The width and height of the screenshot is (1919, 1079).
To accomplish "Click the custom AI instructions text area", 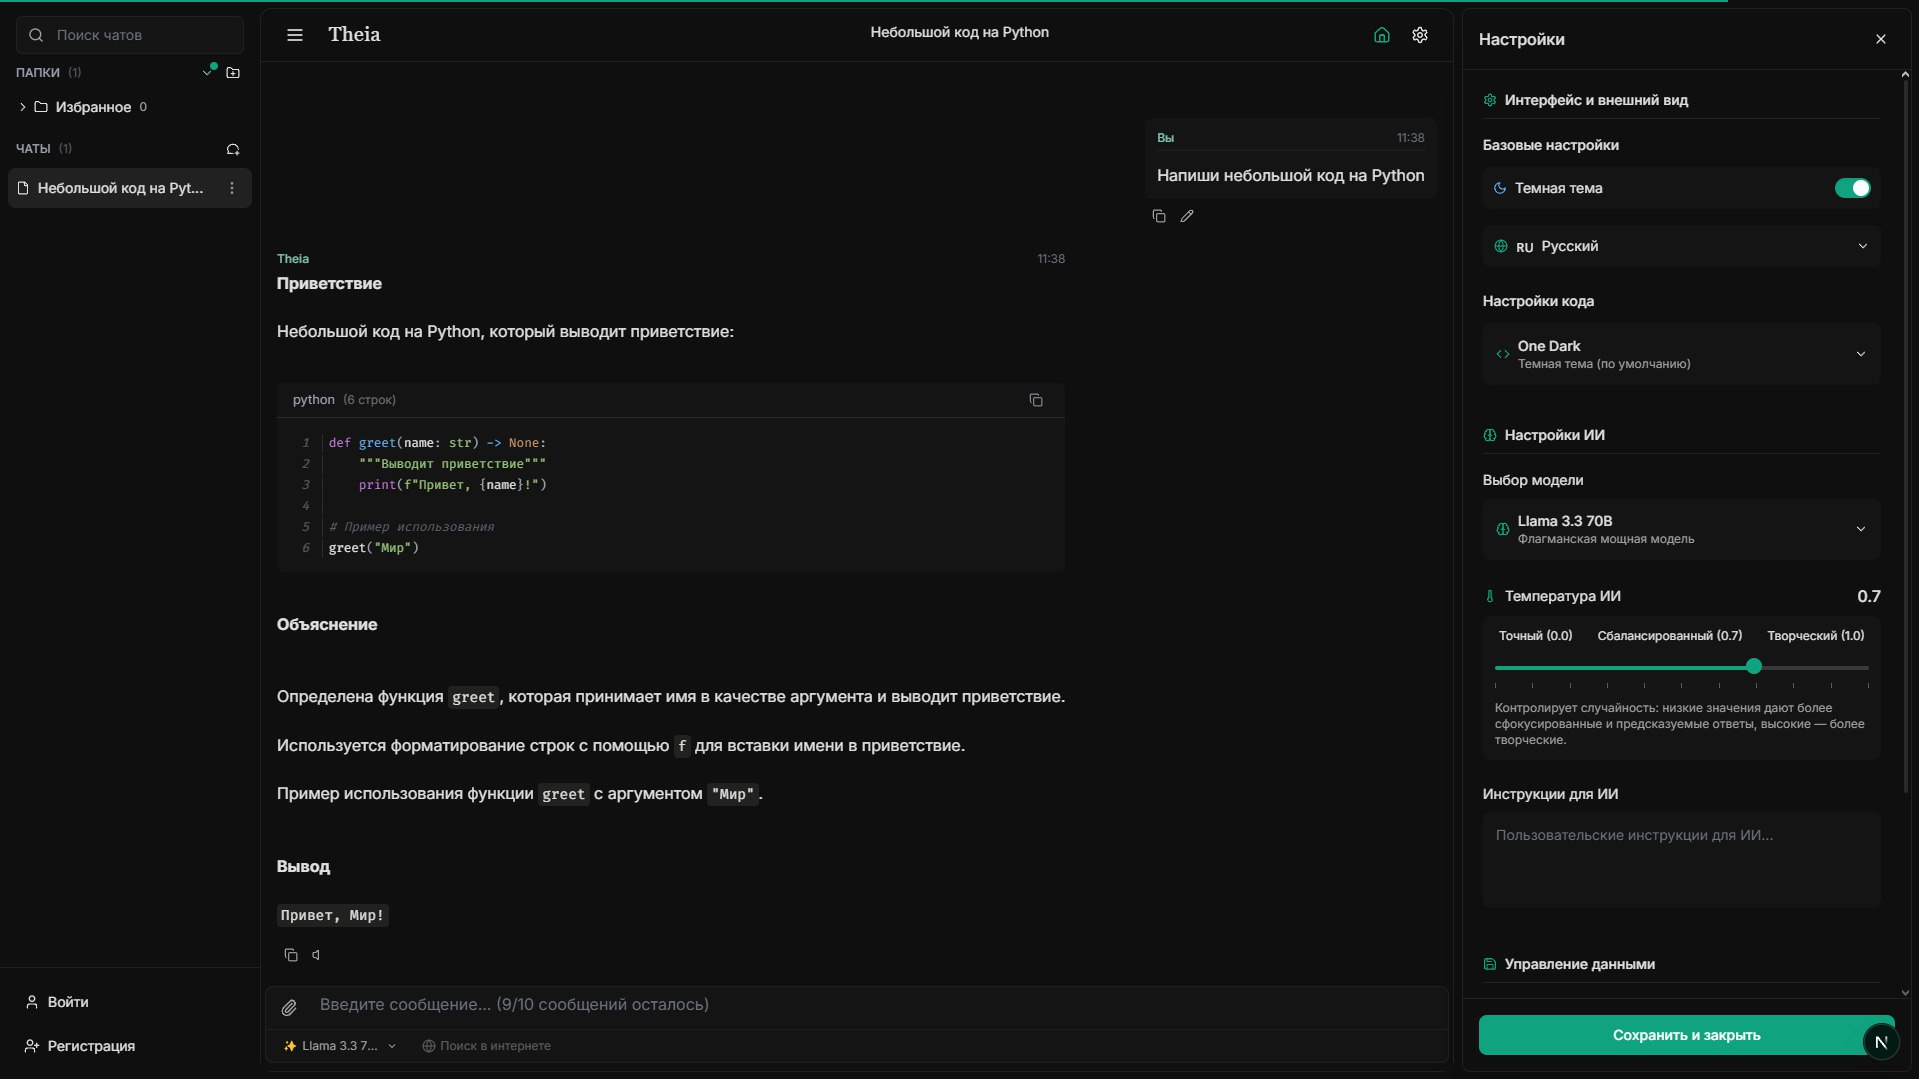I will point(1681,859).
